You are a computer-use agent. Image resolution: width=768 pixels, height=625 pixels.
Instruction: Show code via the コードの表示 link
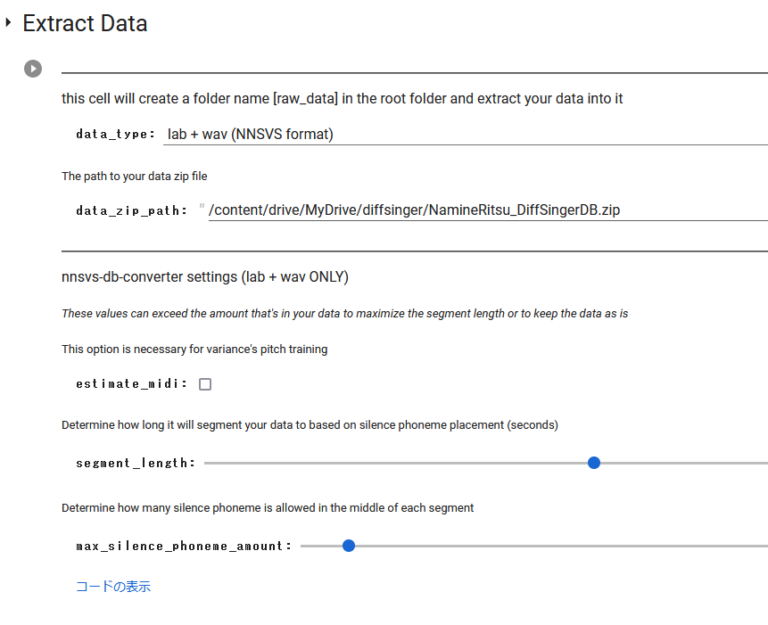pyautogui.click(x=113, y=587)
